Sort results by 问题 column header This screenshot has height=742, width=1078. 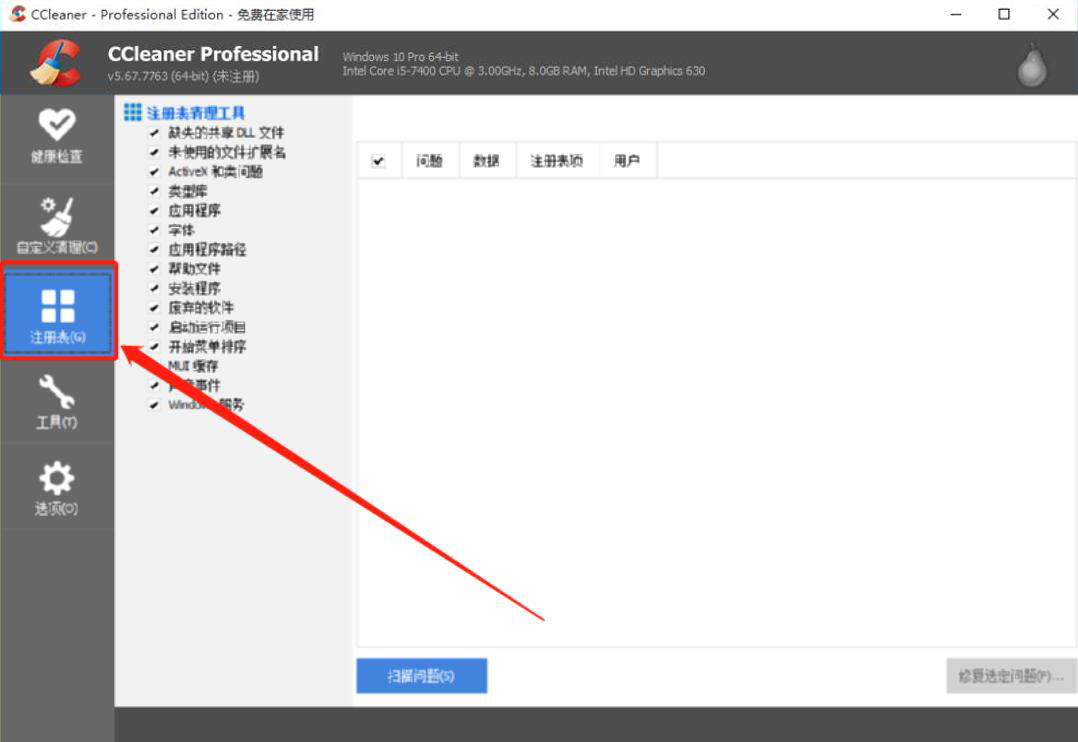430,161
